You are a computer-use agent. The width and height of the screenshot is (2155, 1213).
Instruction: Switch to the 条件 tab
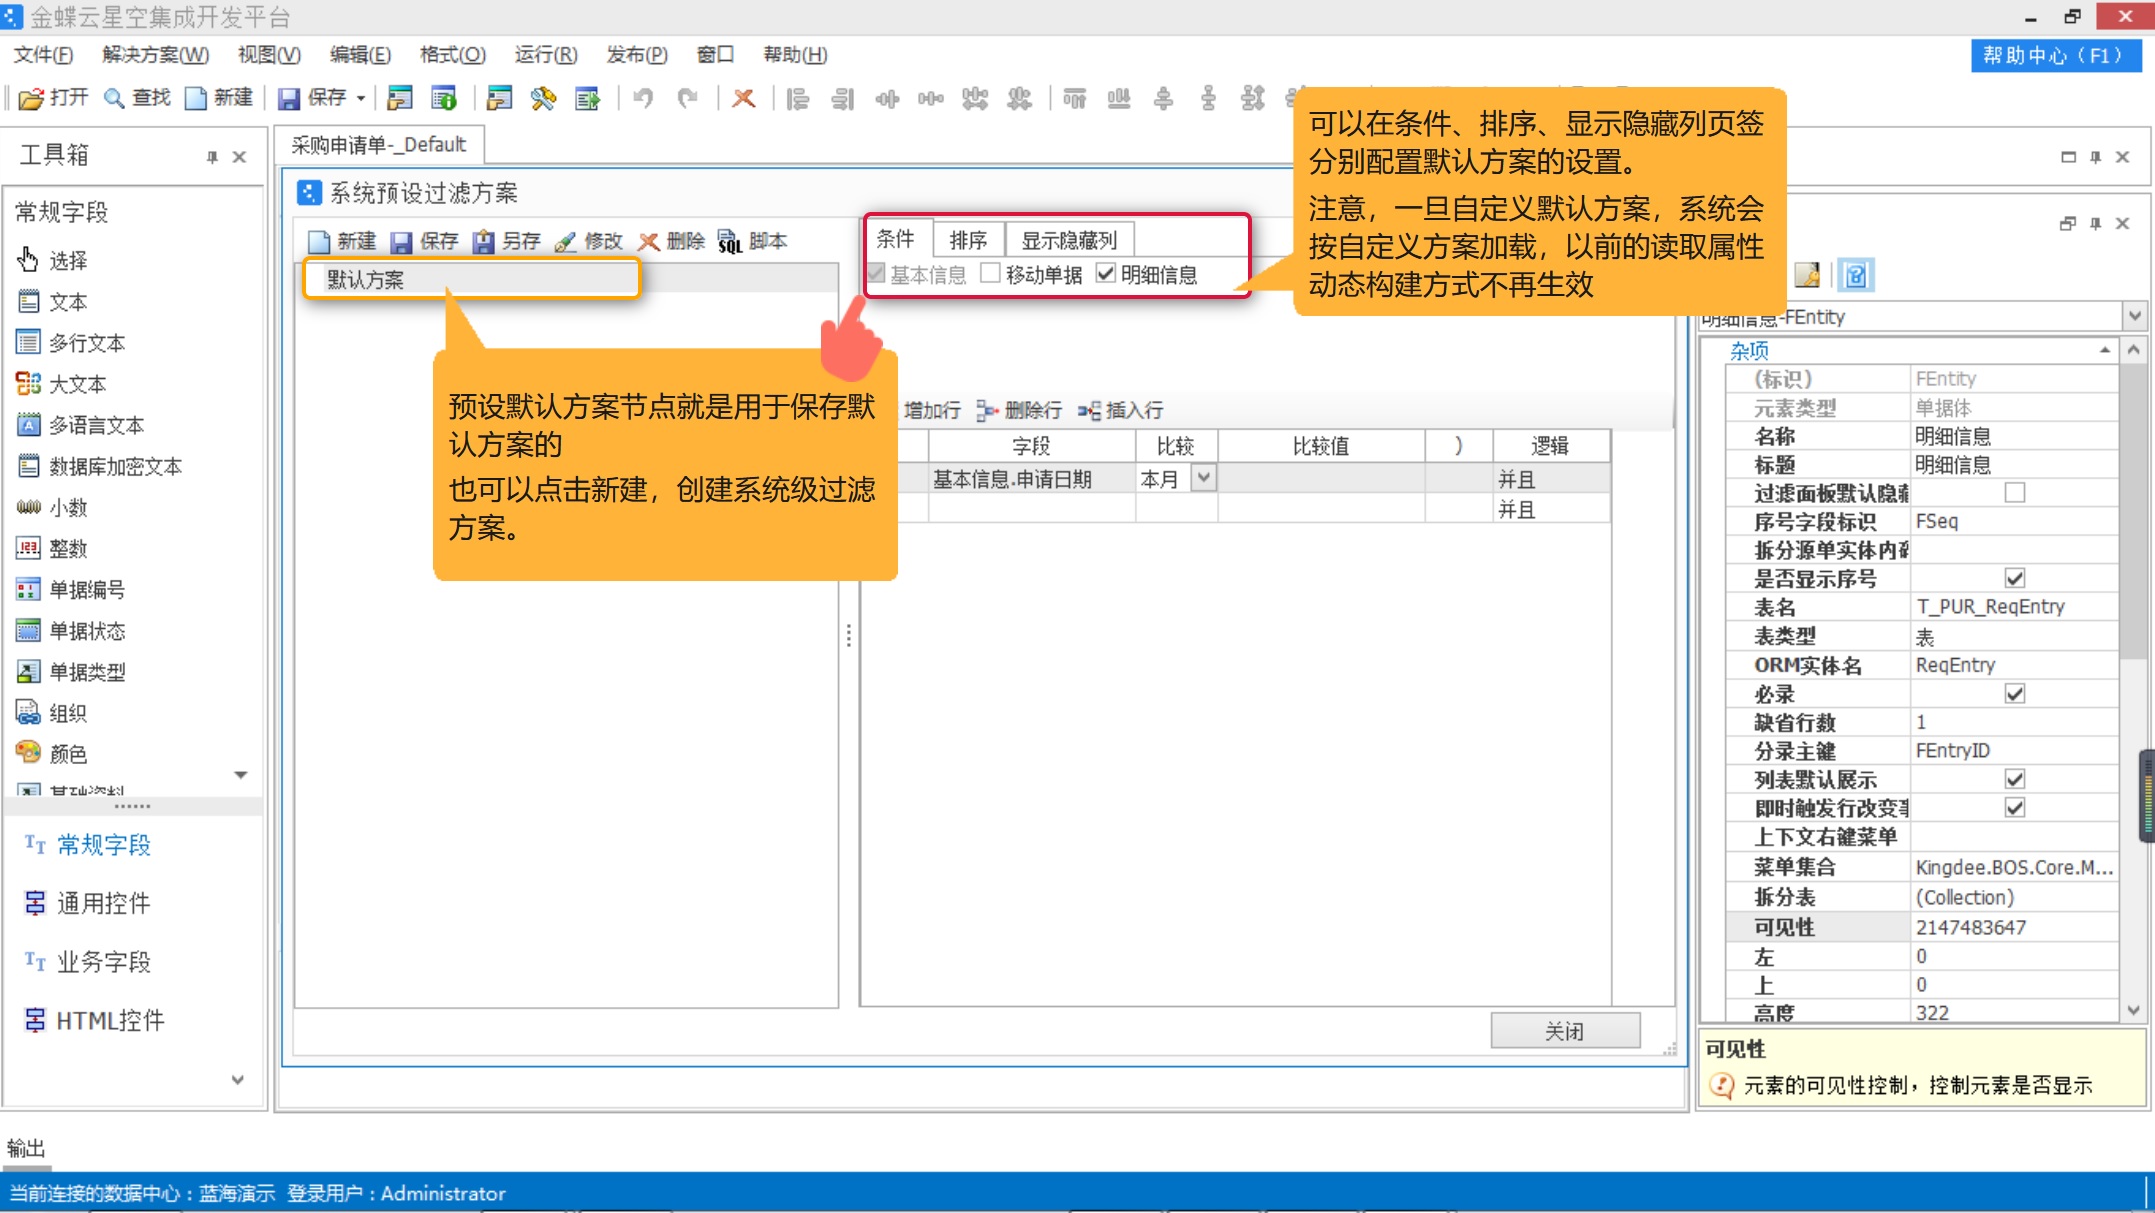(x=896, y=239)
